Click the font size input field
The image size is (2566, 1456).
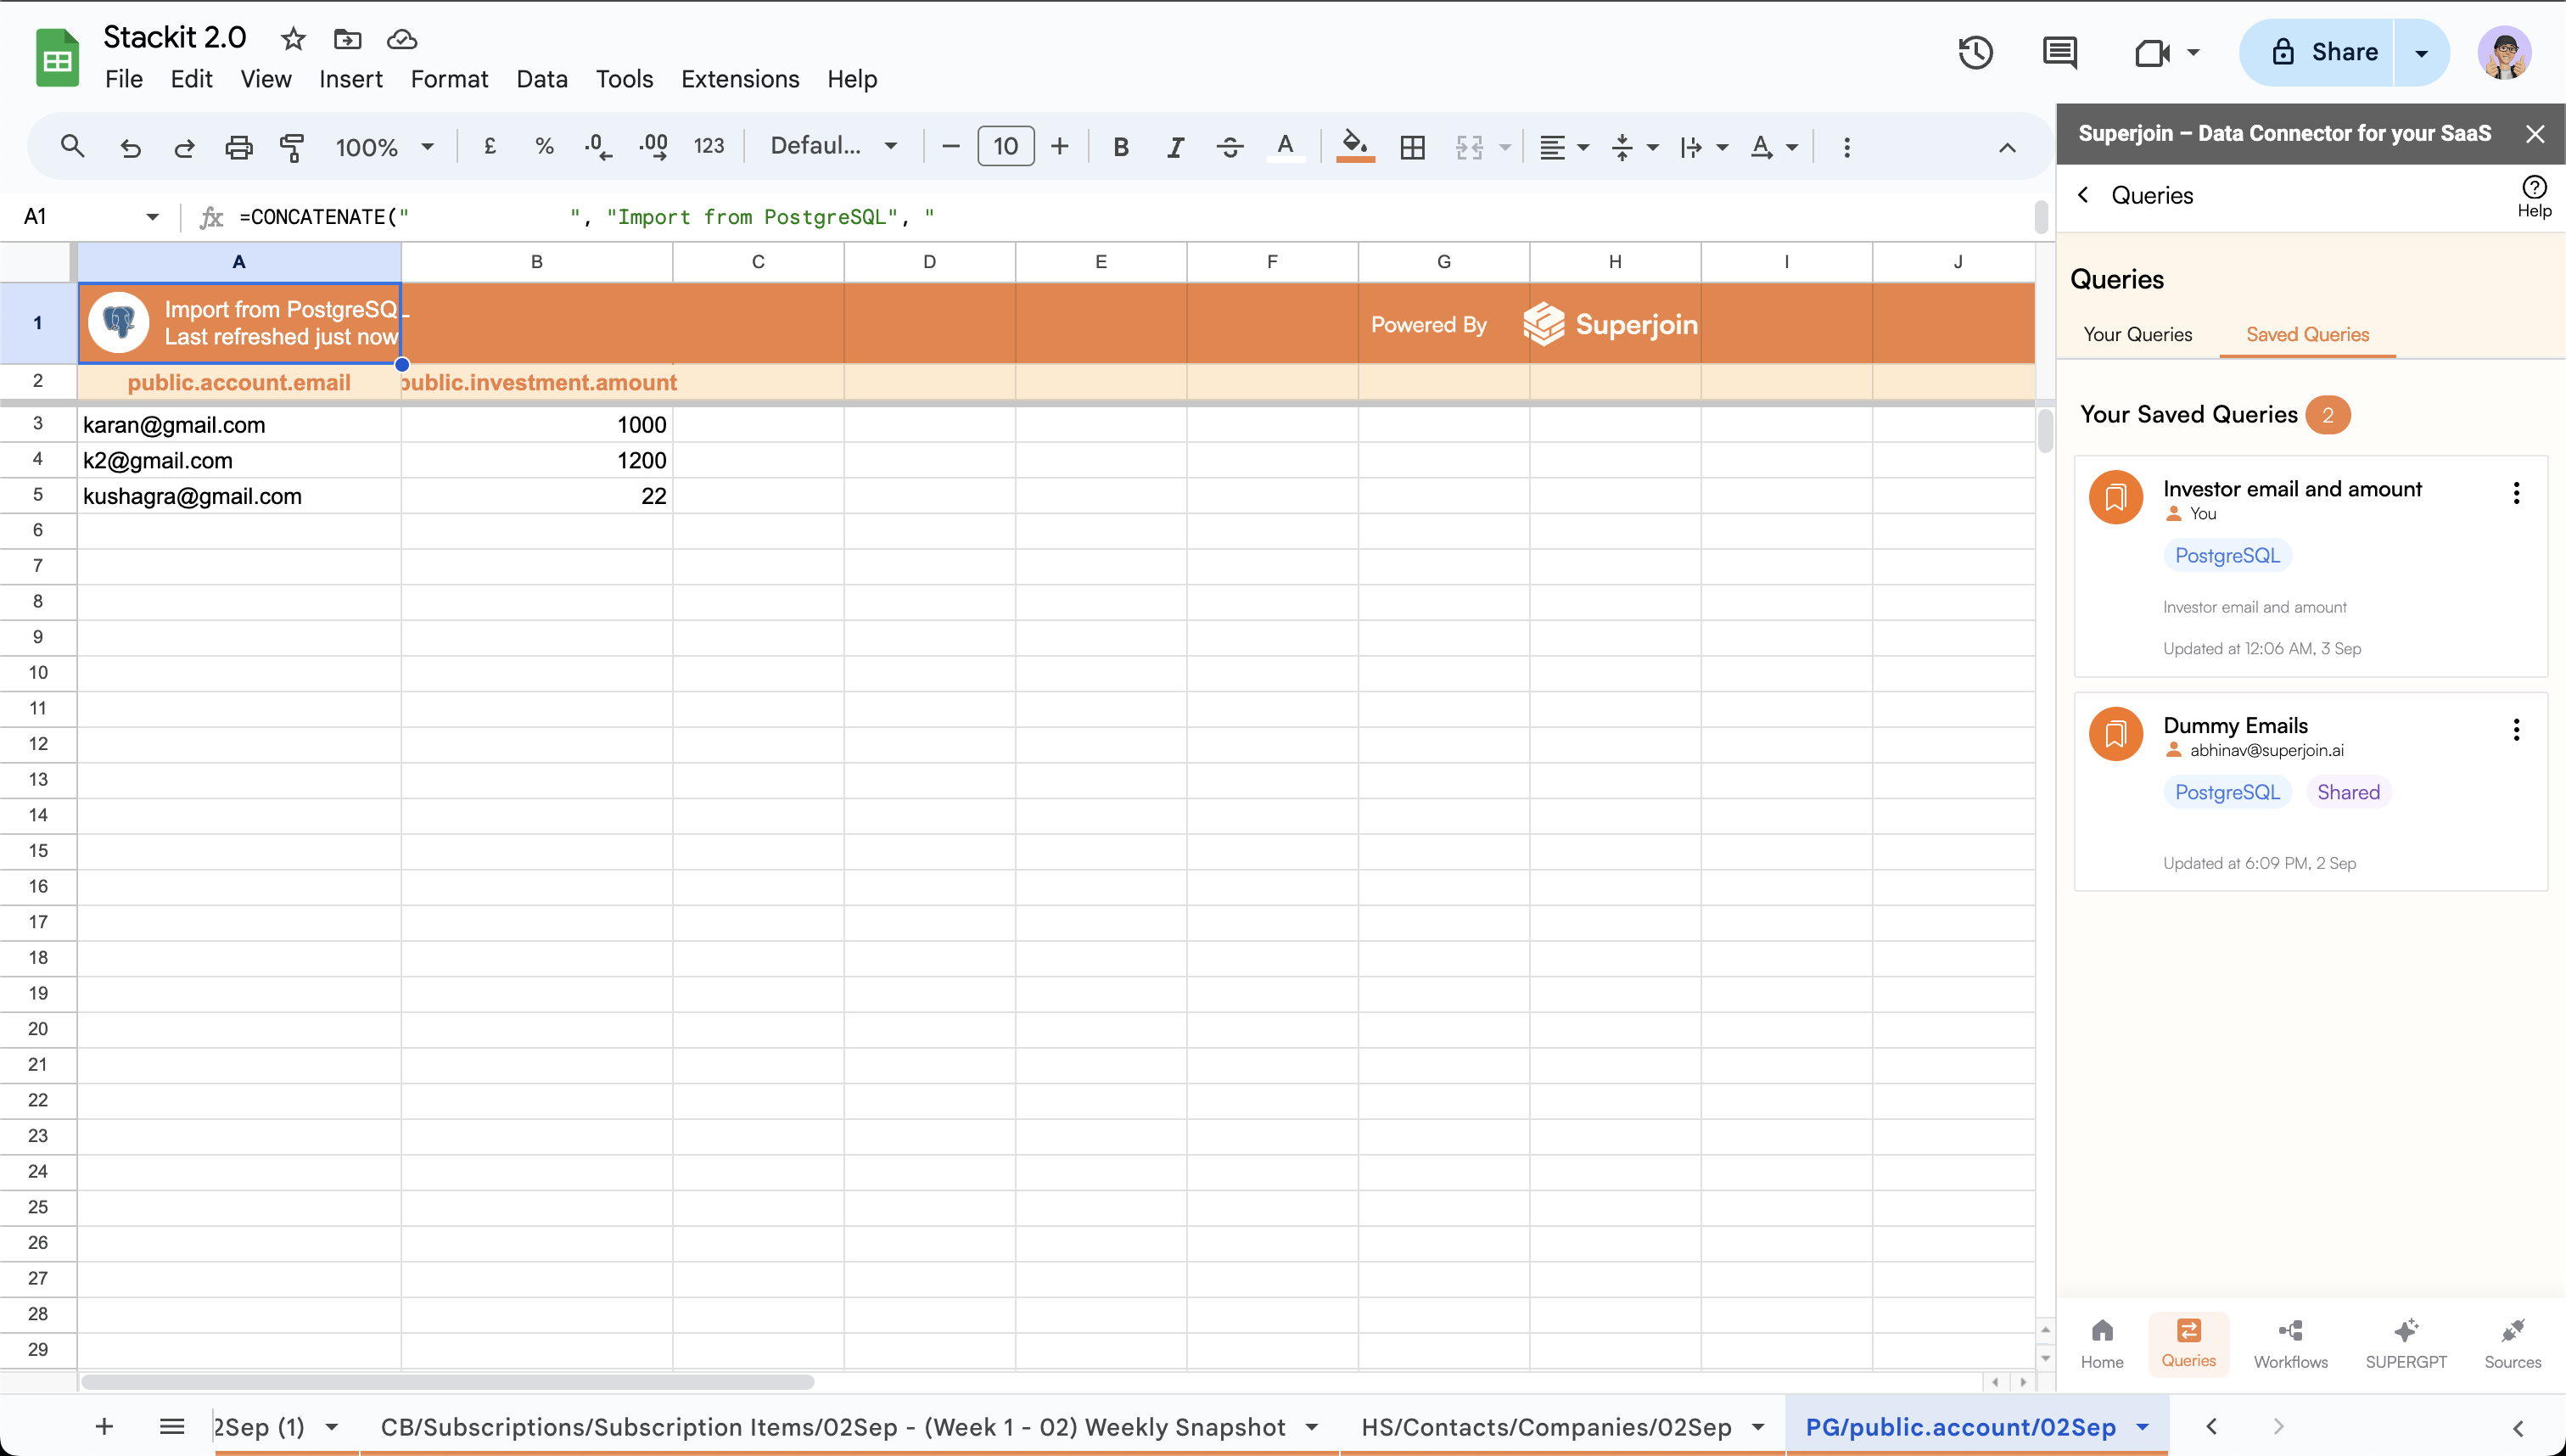point(1005,147)
